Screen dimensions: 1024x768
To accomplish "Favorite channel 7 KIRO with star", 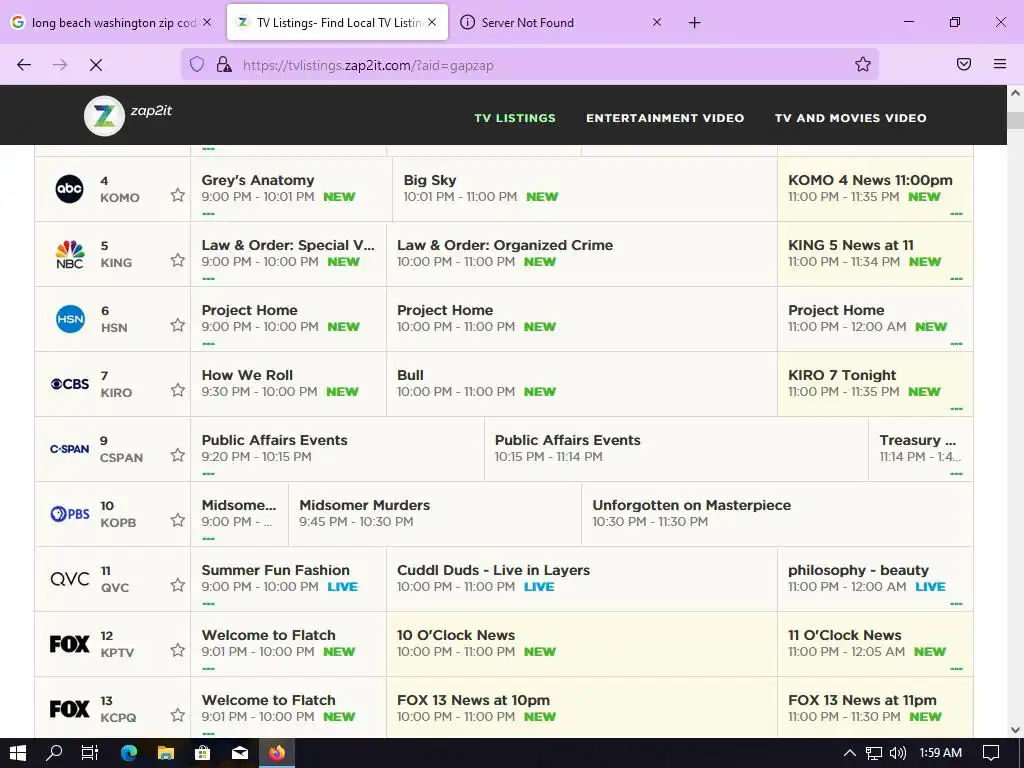I will click(178, 390).
